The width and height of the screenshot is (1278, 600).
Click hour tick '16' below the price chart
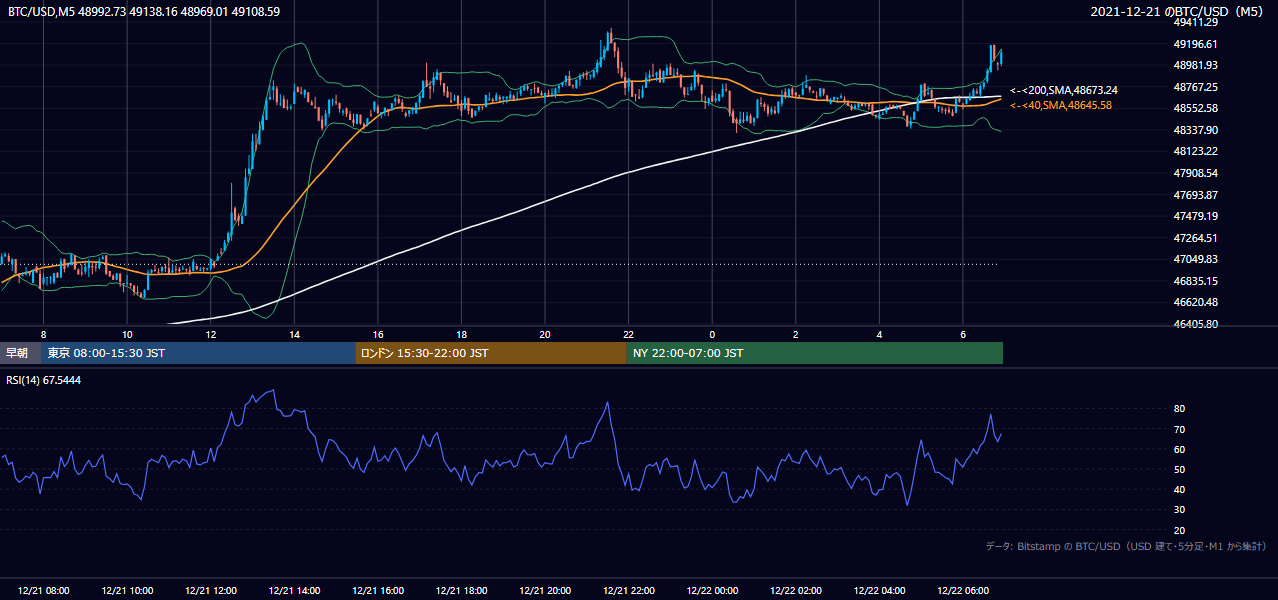pyautogui.click(x=378, y=333)
